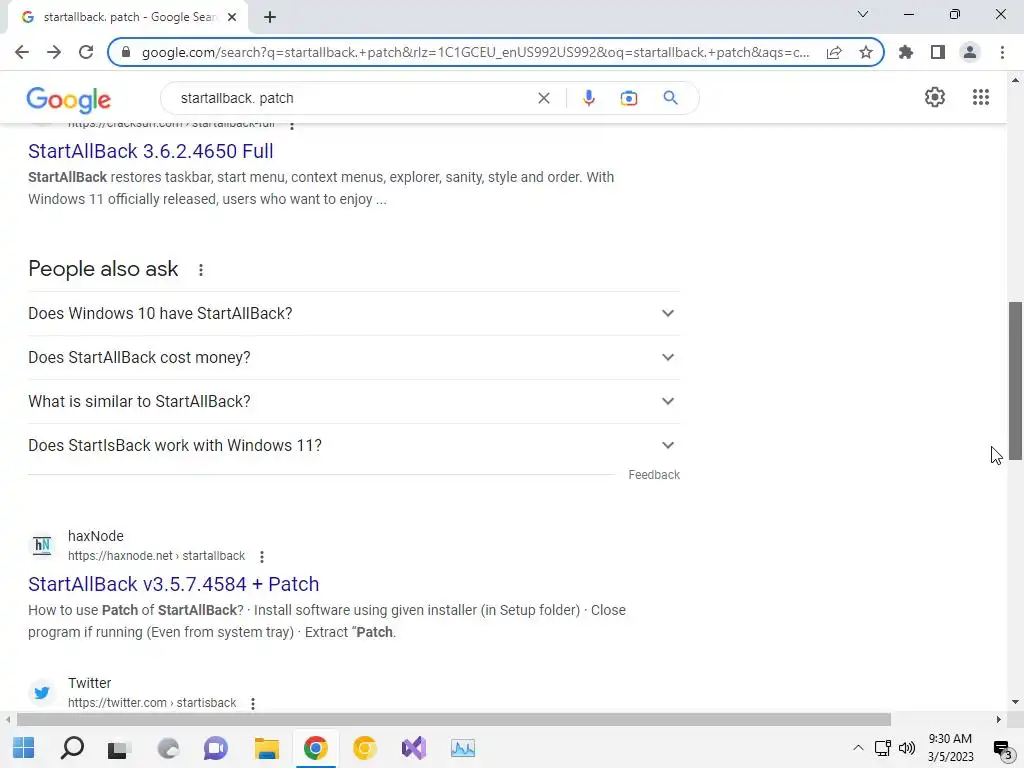The height and width of the screenshot is (768, 1024).
Task: Open Windows Start menu
Action: pos(24,748)
